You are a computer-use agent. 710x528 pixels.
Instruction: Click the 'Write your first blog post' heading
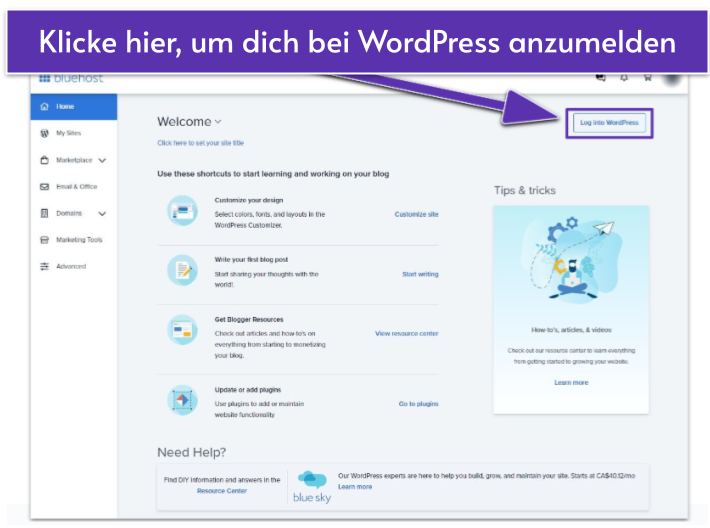coord(251,260)
